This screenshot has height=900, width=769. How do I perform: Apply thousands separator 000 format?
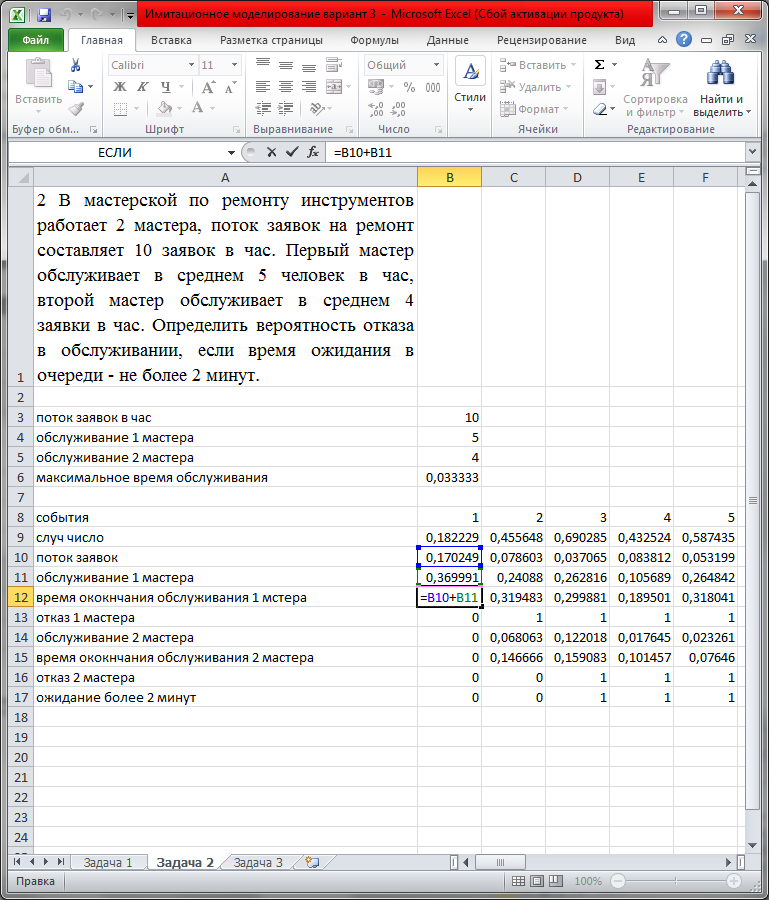tap(433, 87)
